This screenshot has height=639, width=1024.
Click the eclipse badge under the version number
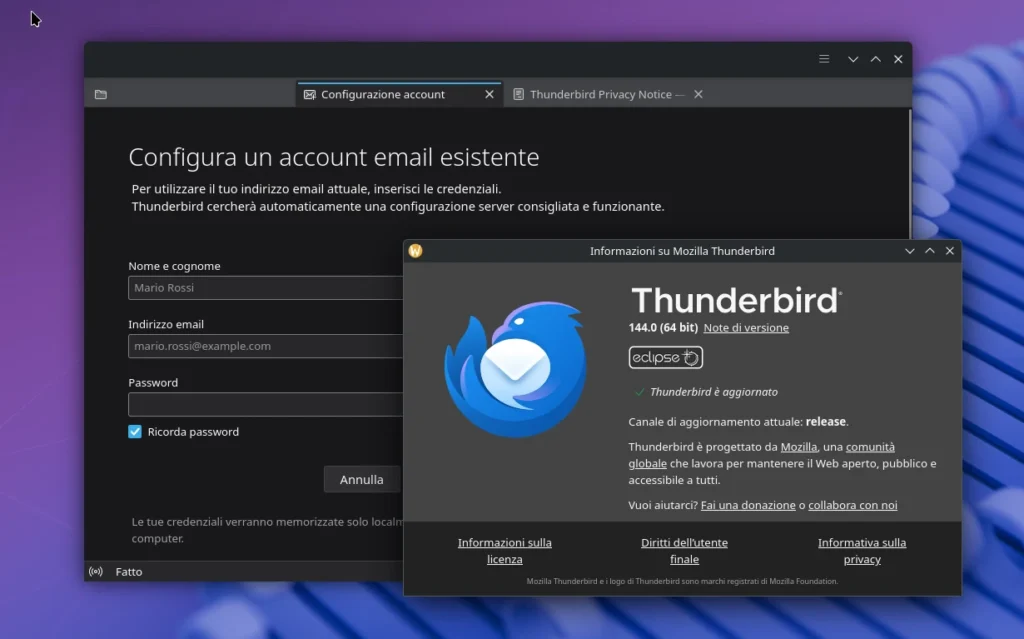[x=664, y=357]
